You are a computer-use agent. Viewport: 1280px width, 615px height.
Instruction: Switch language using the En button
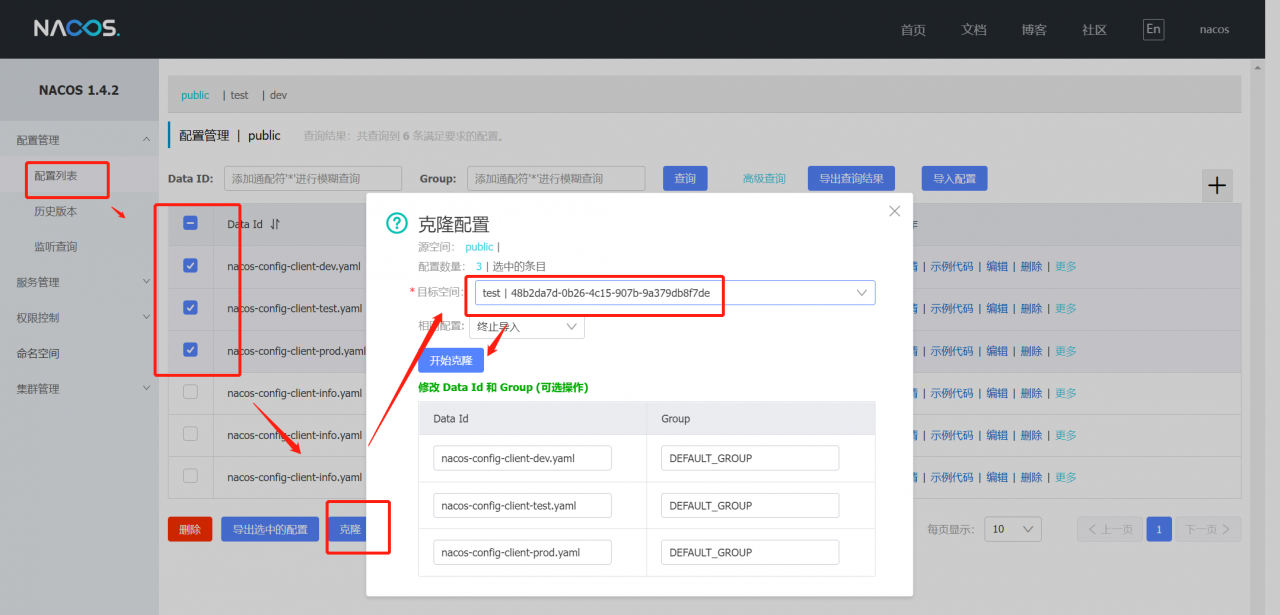(x=1154, y=29)
